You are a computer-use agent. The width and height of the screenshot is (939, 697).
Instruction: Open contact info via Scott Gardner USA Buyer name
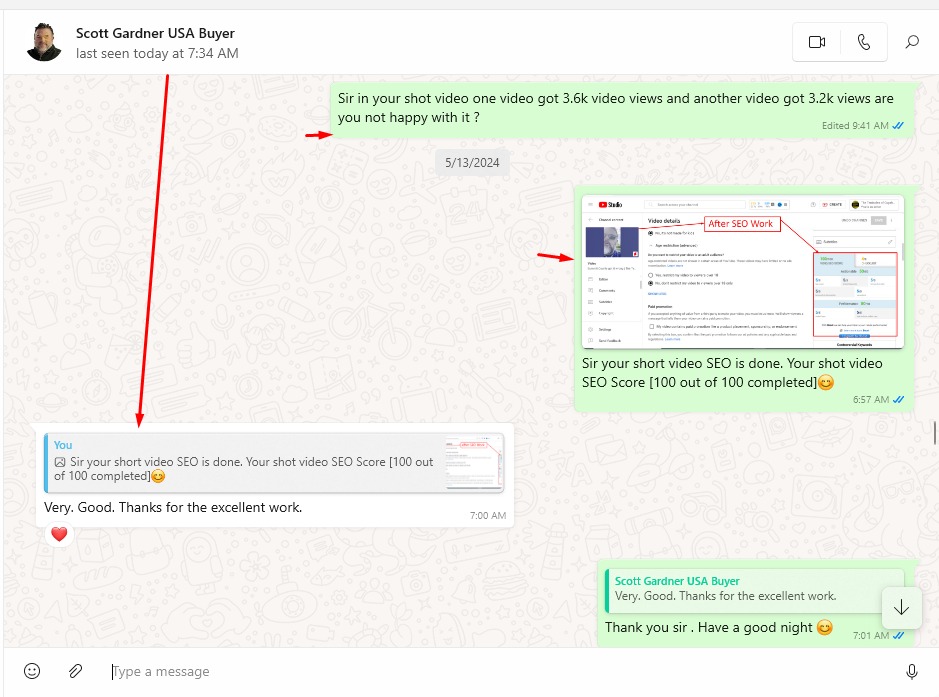[155, 33]
